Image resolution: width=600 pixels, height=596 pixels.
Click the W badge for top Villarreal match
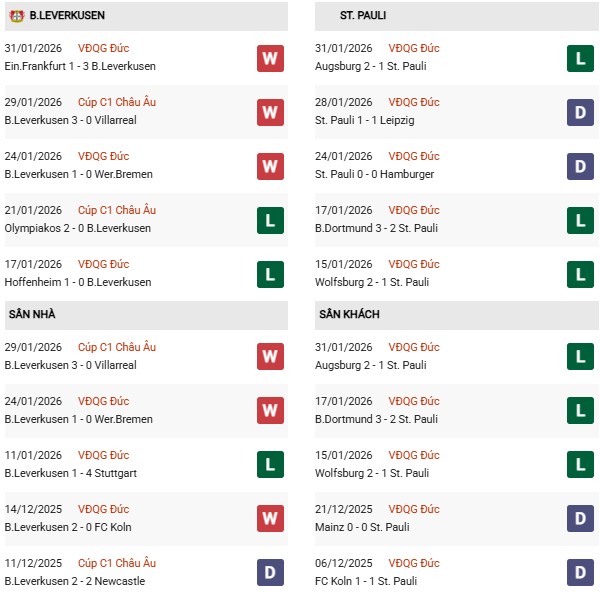(x=269, y=112)
